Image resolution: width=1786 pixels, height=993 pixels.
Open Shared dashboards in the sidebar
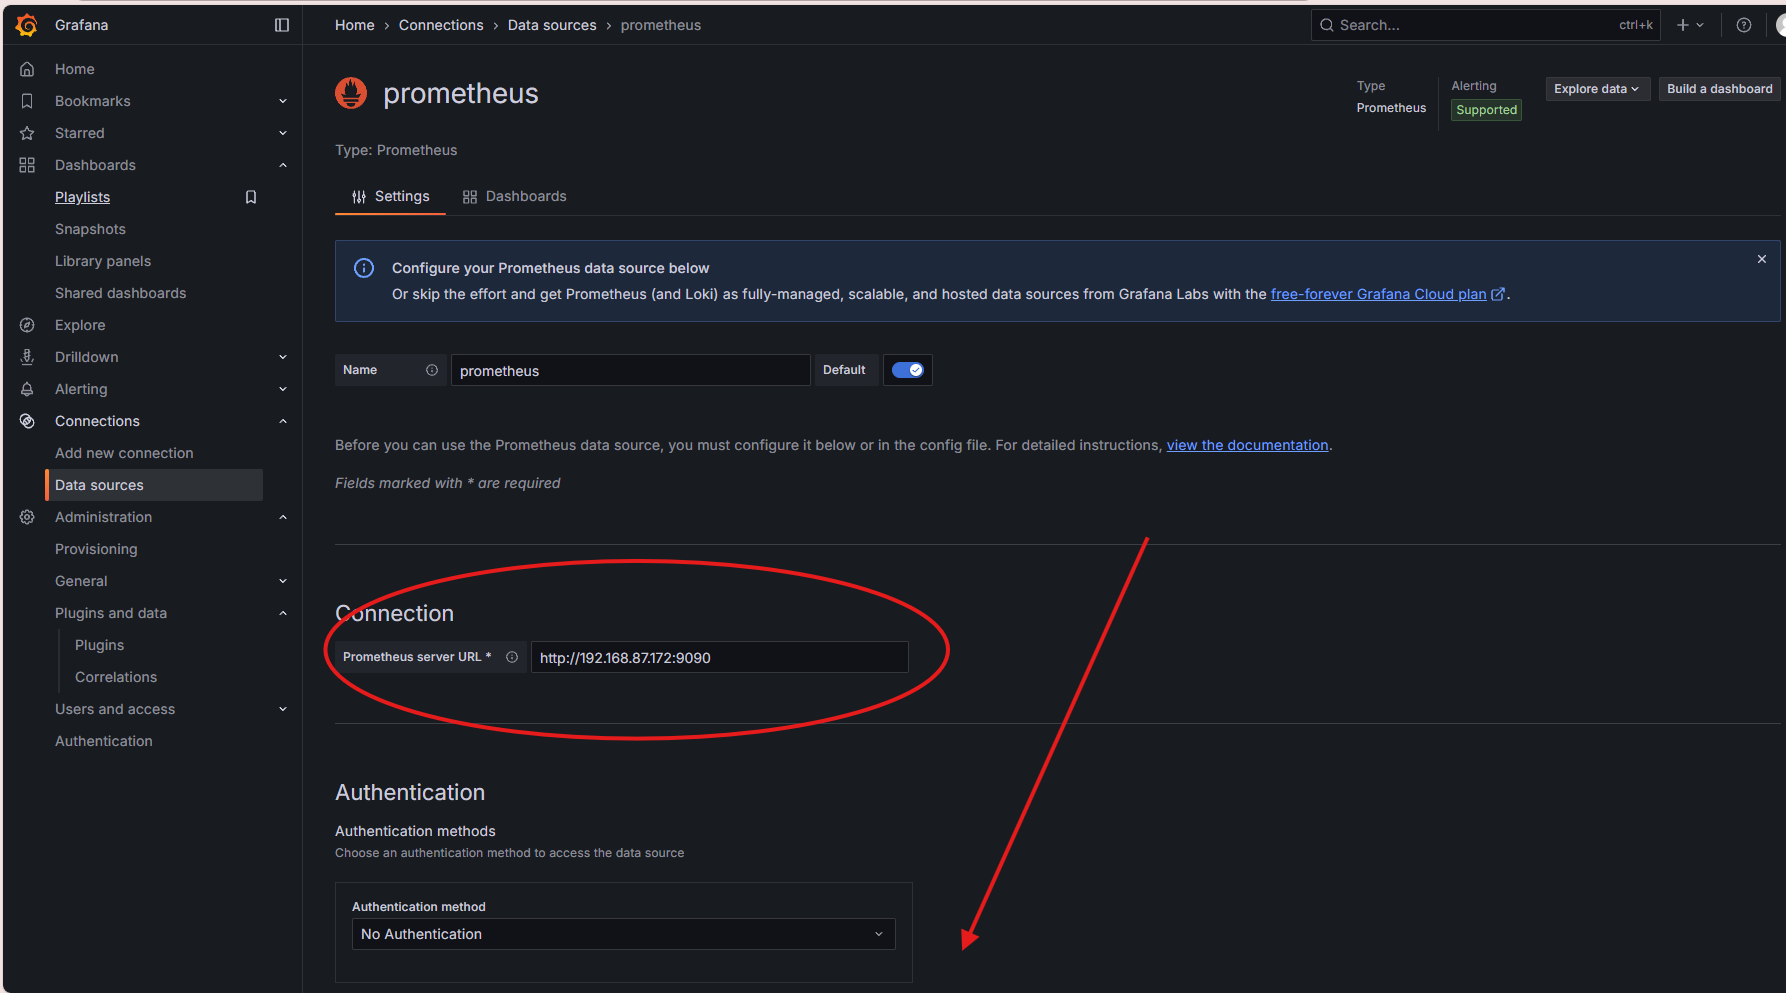pyautogui.click(x=121, y=293)
